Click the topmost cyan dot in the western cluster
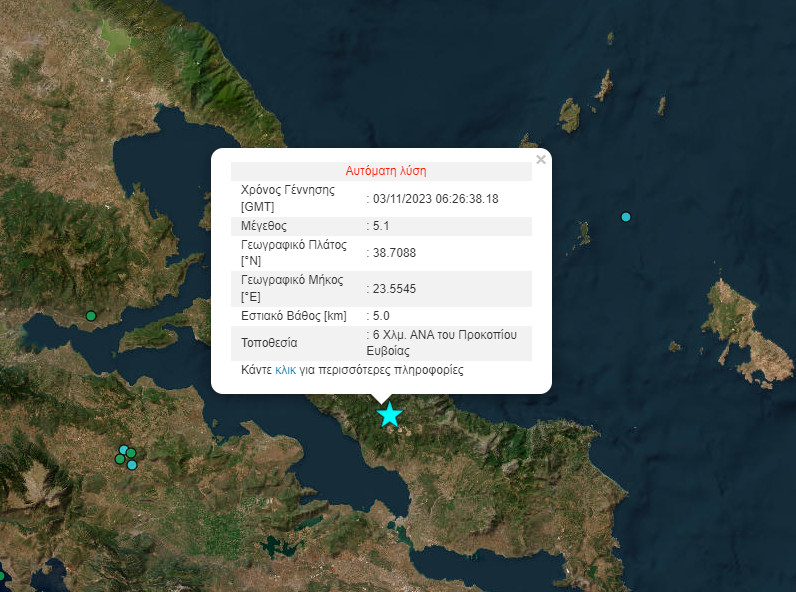The image size is (796, 592). pos(124,450)
